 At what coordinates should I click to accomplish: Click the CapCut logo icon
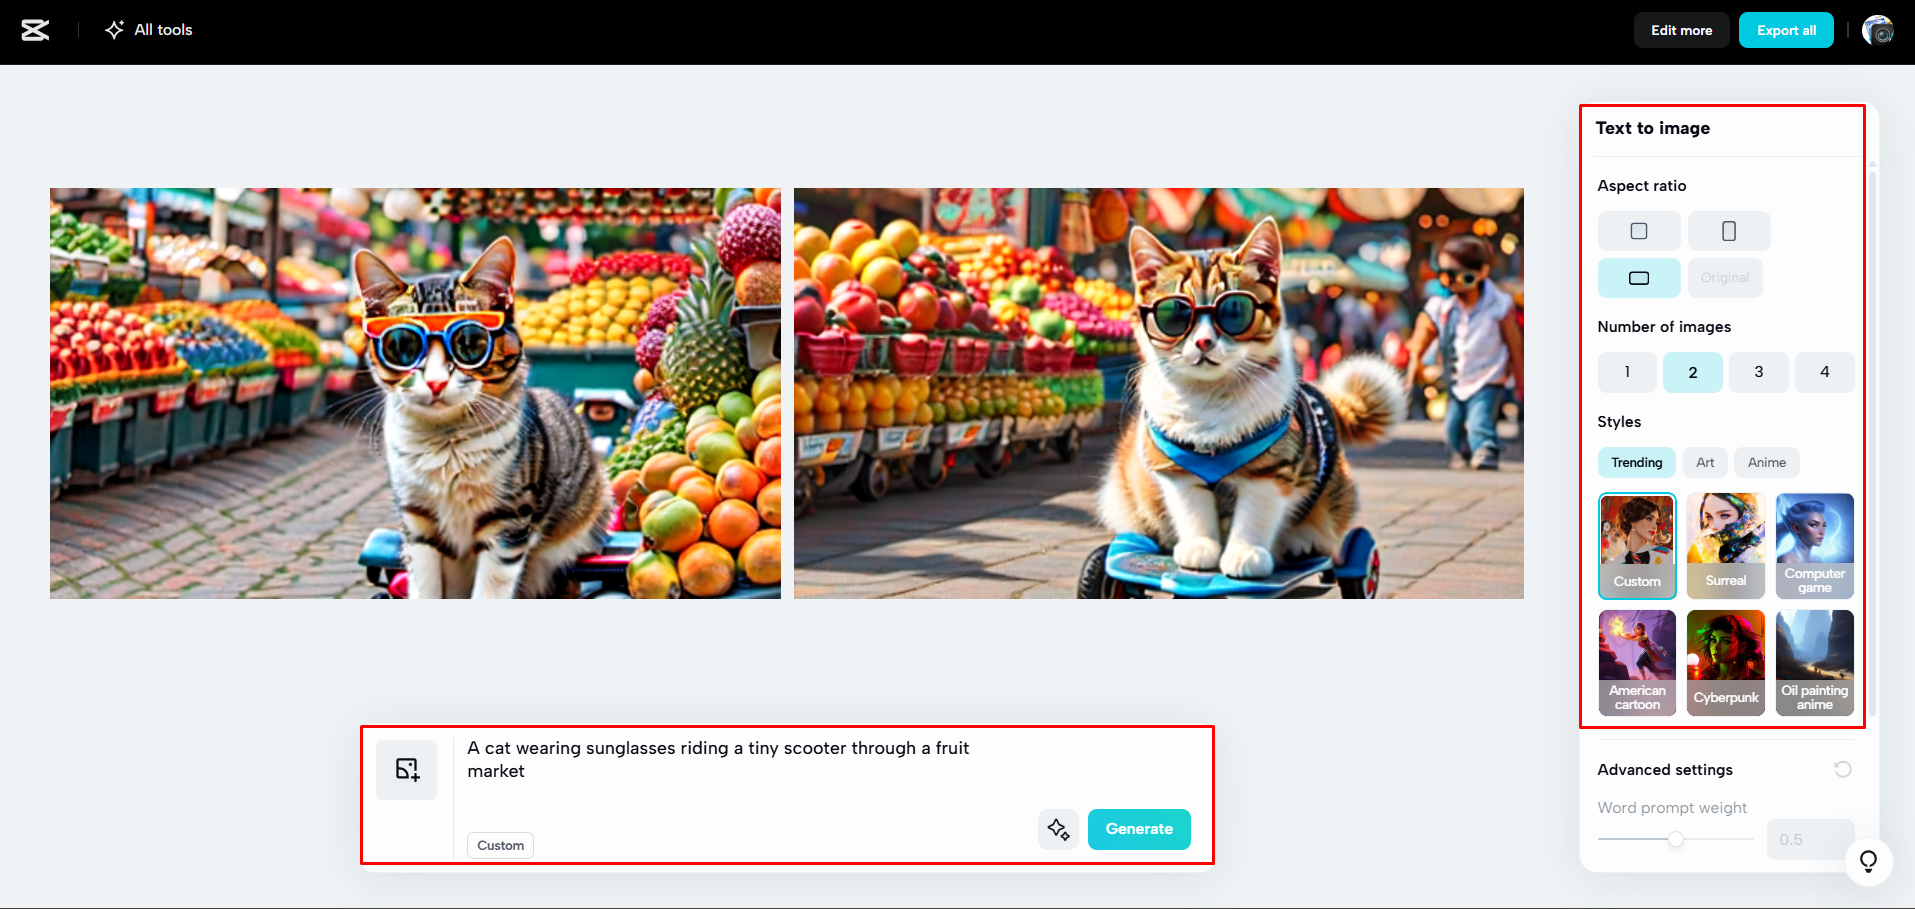pos(35,30)
